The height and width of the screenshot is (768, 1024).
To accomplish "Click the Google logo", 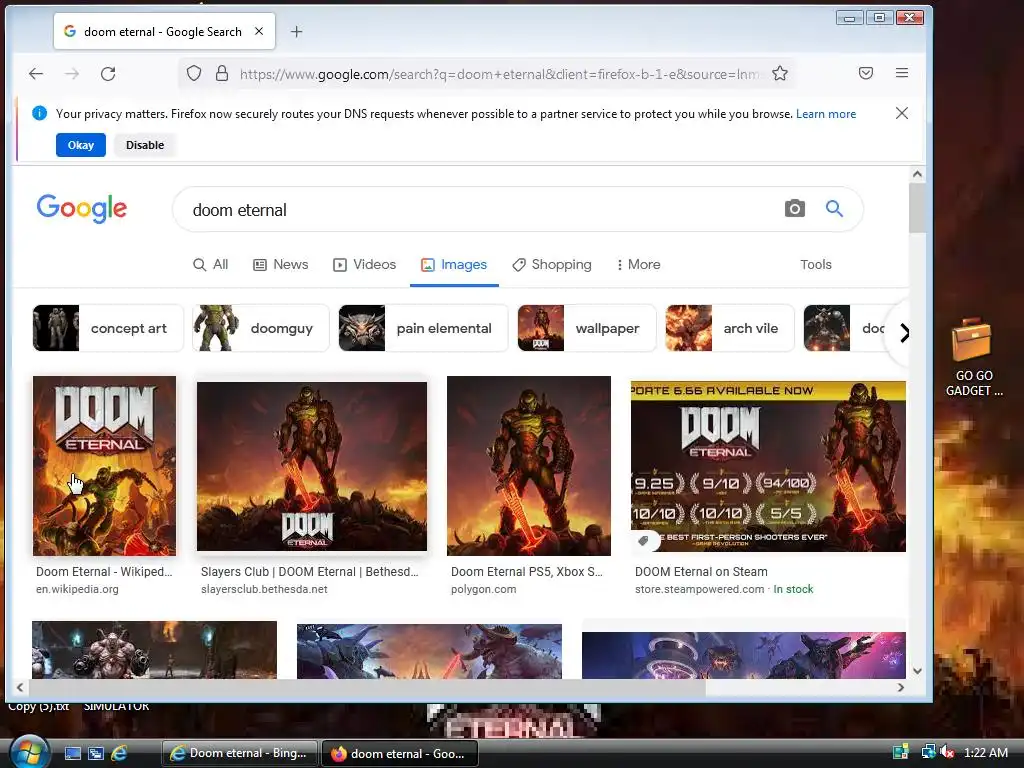I will coord(82,208).
